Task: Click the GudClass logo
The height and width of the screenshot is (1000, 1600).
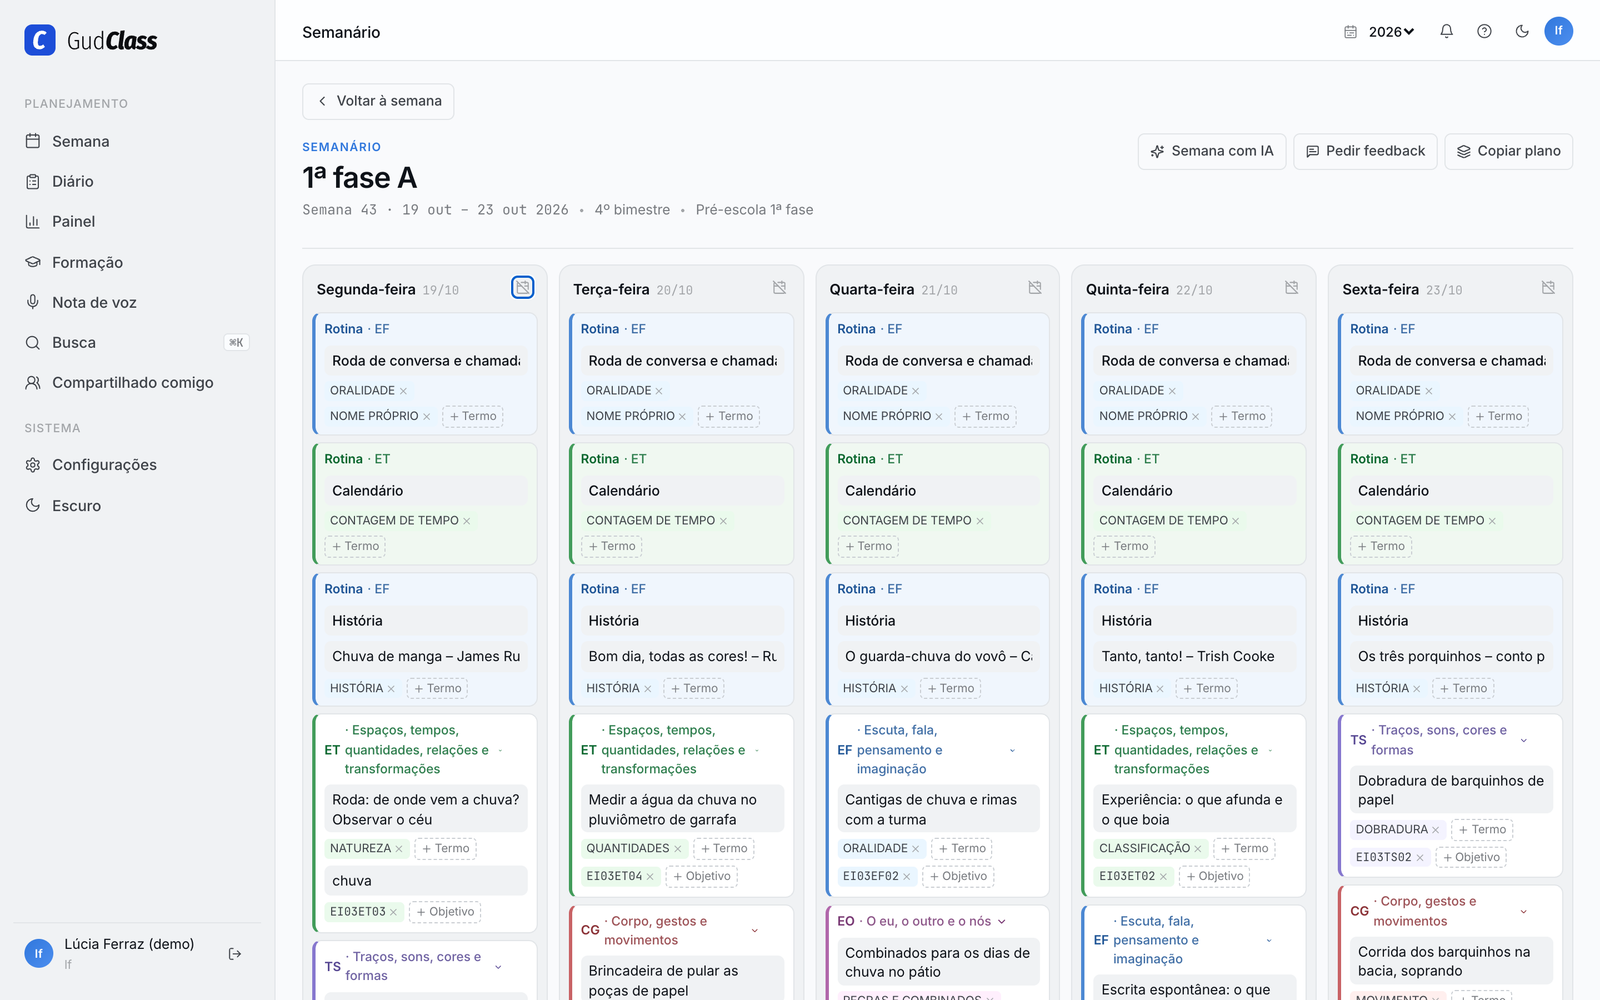Action: click(x=91, y=40)
